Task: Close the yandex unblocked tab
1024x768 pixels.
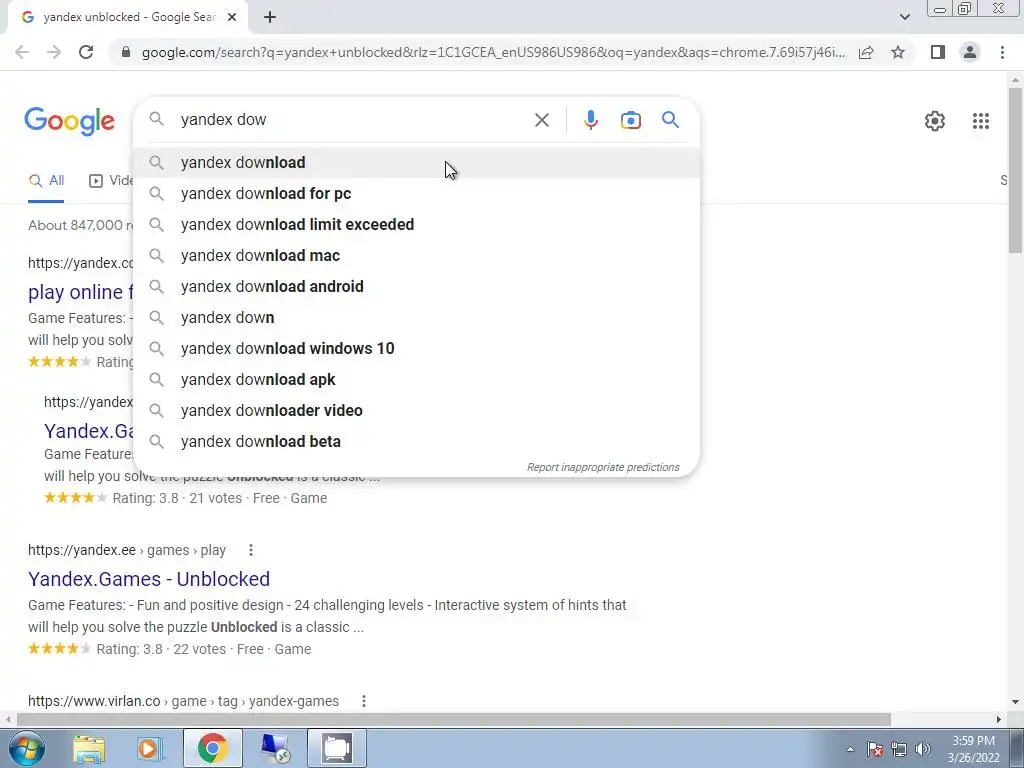Action: (232, 17)
